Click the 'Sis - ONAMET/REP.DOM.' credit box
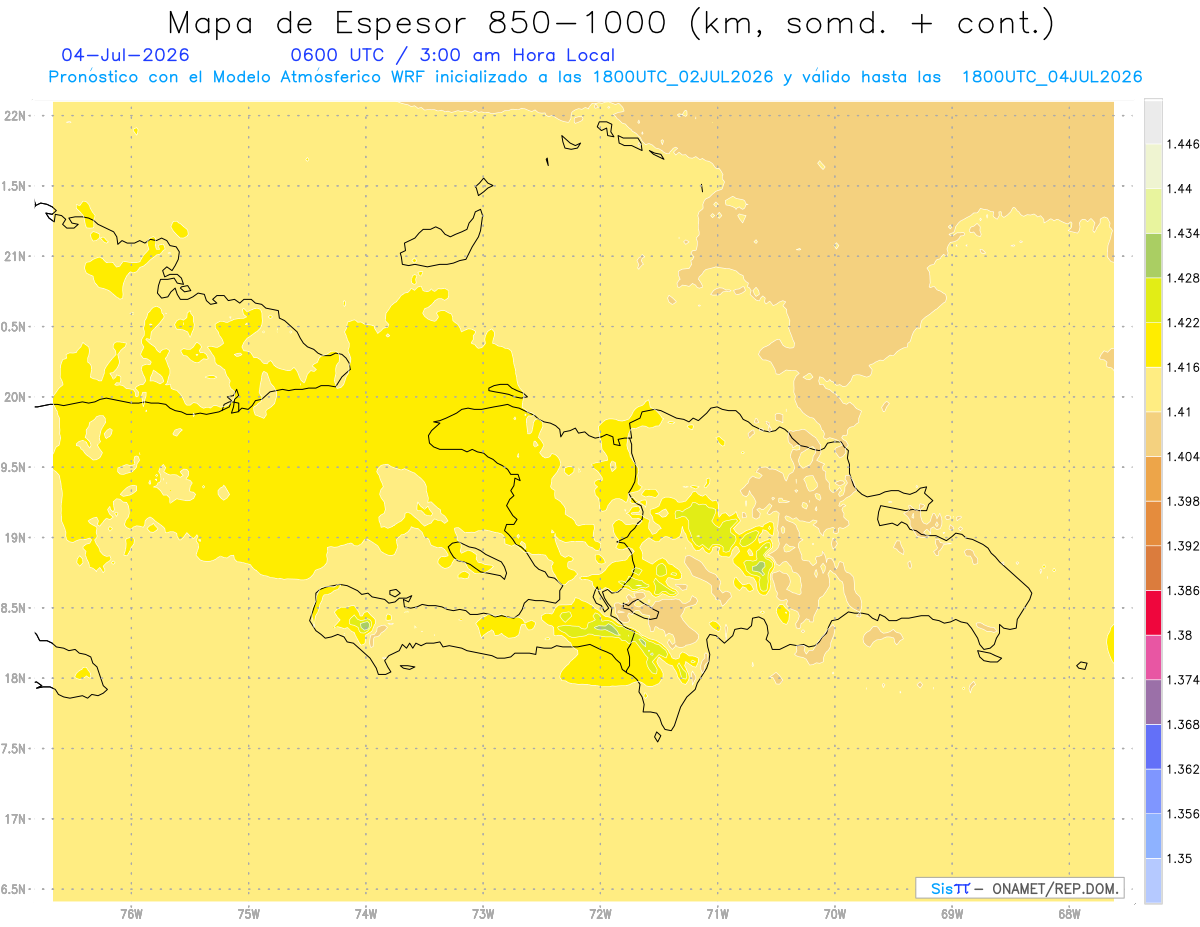The height and width of the screenshot is (927, 1200). click(1020, 888)
